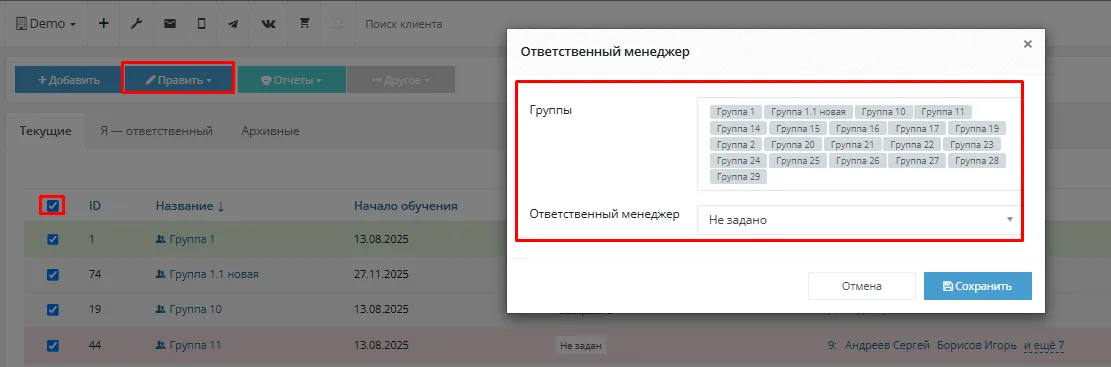Viewport: 1111px width, 367px height.
Task: Click the Группа 15 tag in dialog
Action: [798, 128]
